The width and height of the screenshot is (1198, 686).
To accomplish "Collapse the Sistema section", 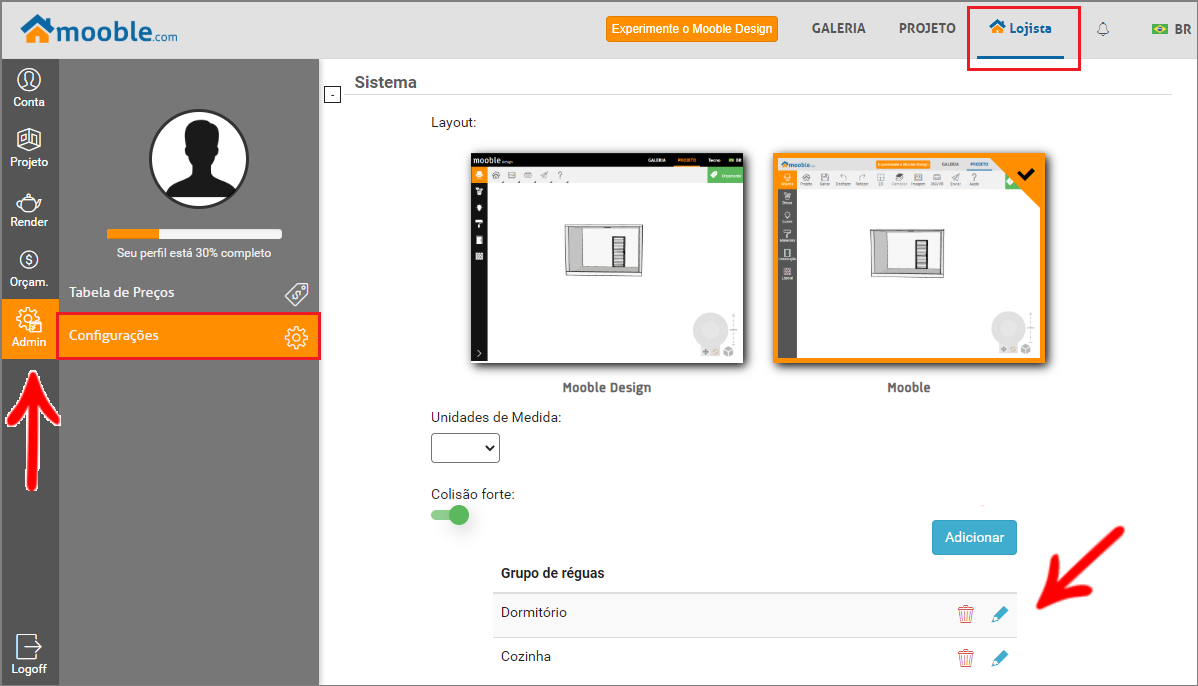I will pos(333,95).
